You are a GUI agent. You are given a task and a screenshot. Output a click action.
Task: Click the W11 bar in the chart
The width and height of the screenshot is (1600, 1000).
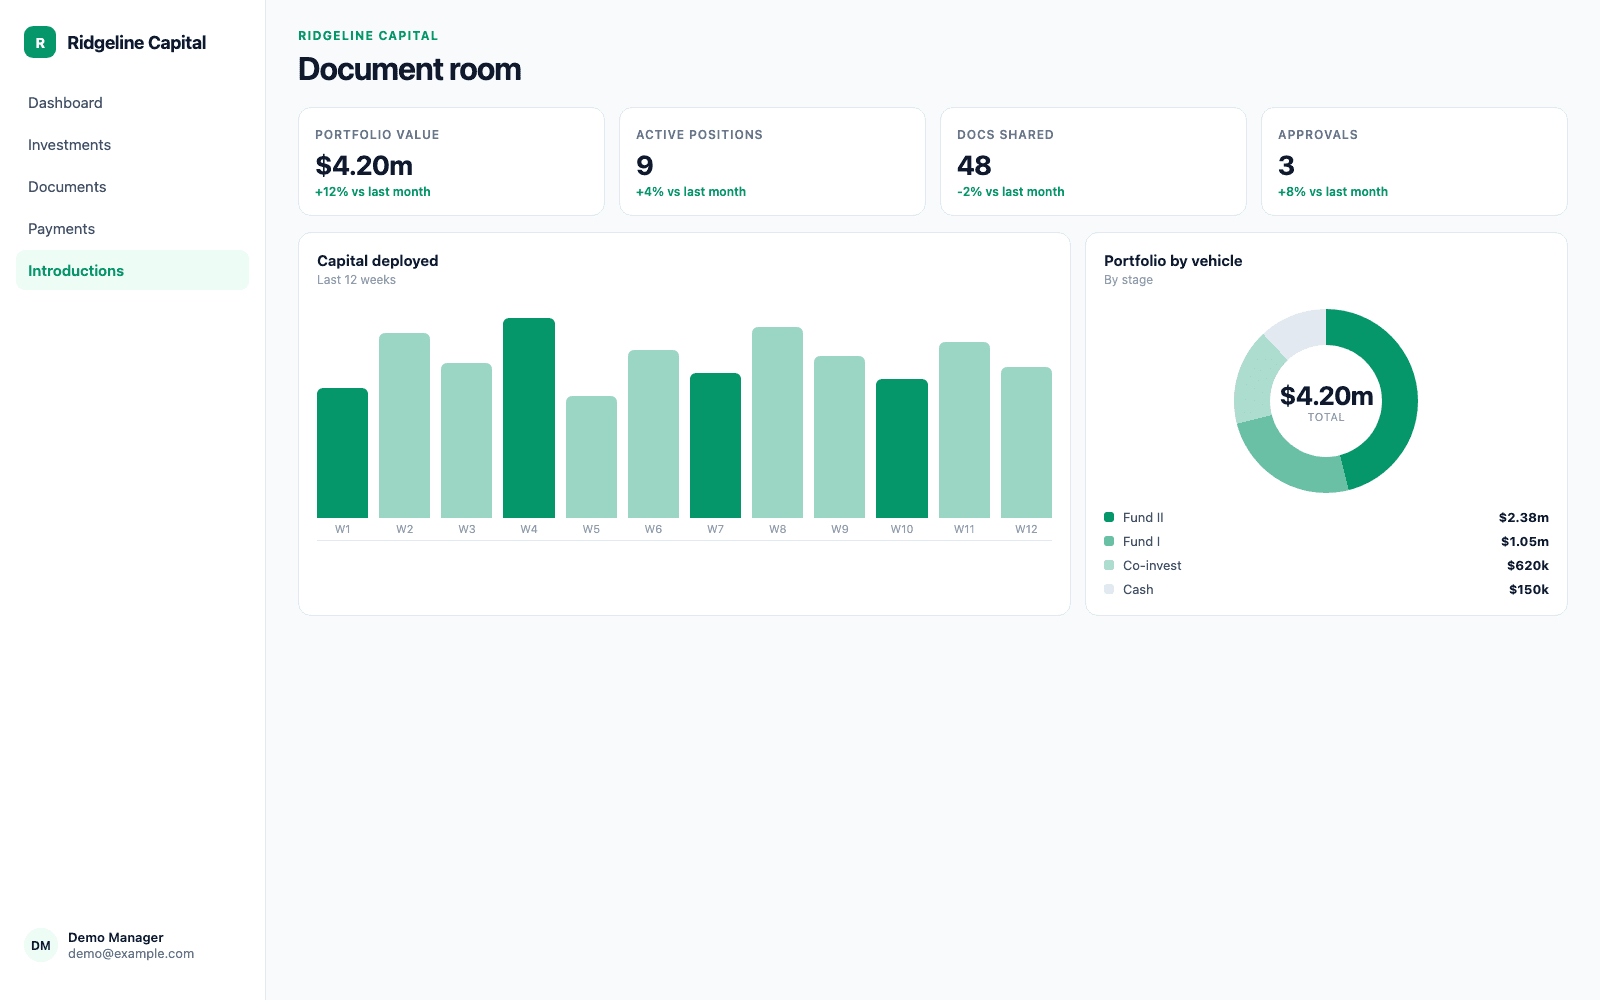pos(964,430)
